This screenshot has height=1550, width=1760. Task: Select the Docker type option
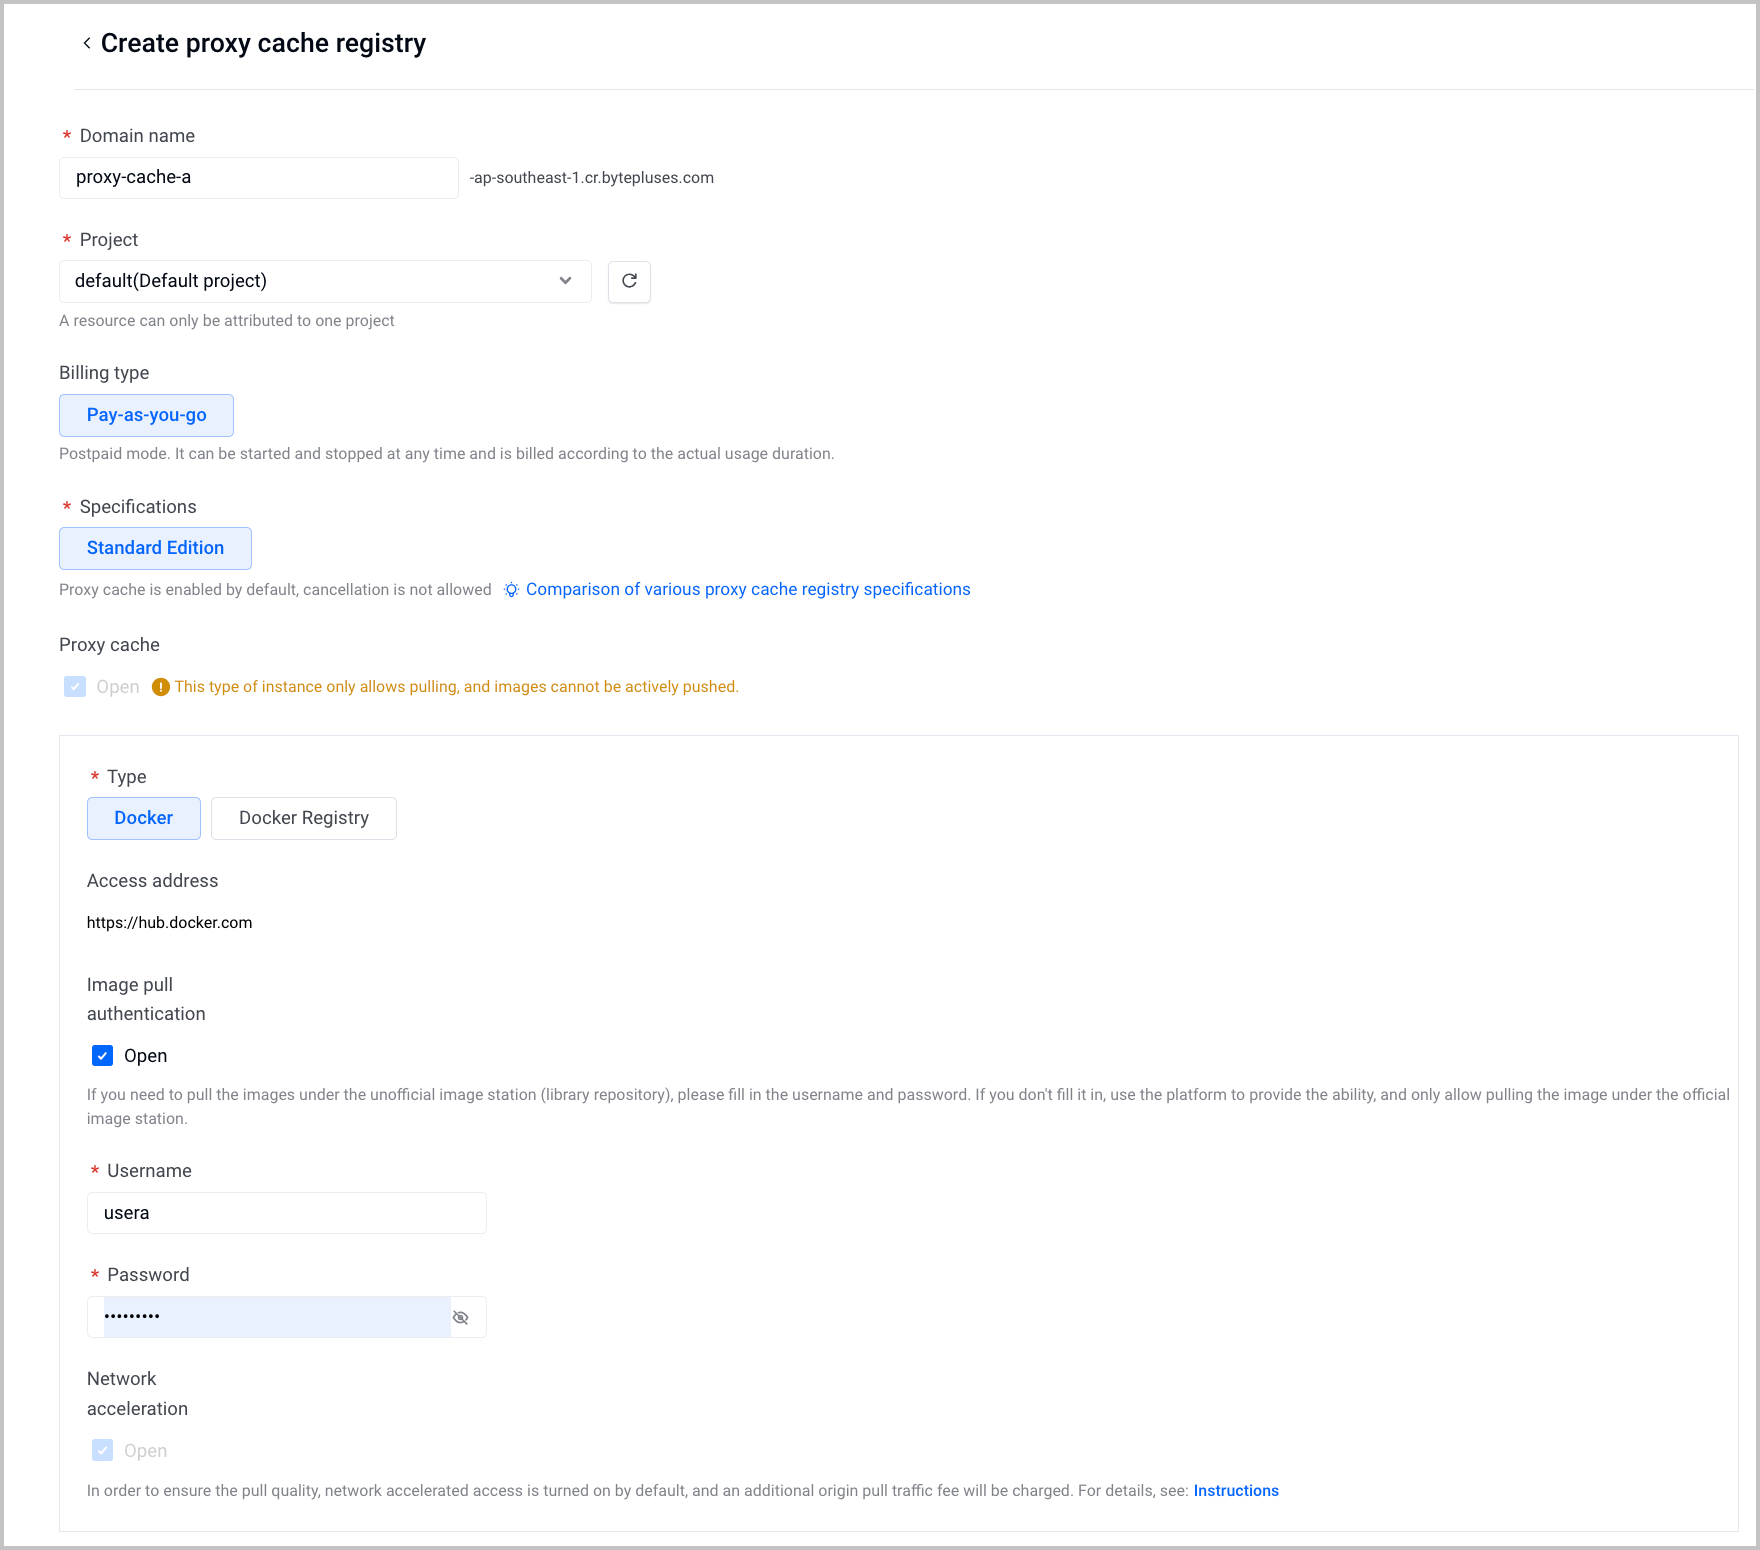[x=144, y=818]
